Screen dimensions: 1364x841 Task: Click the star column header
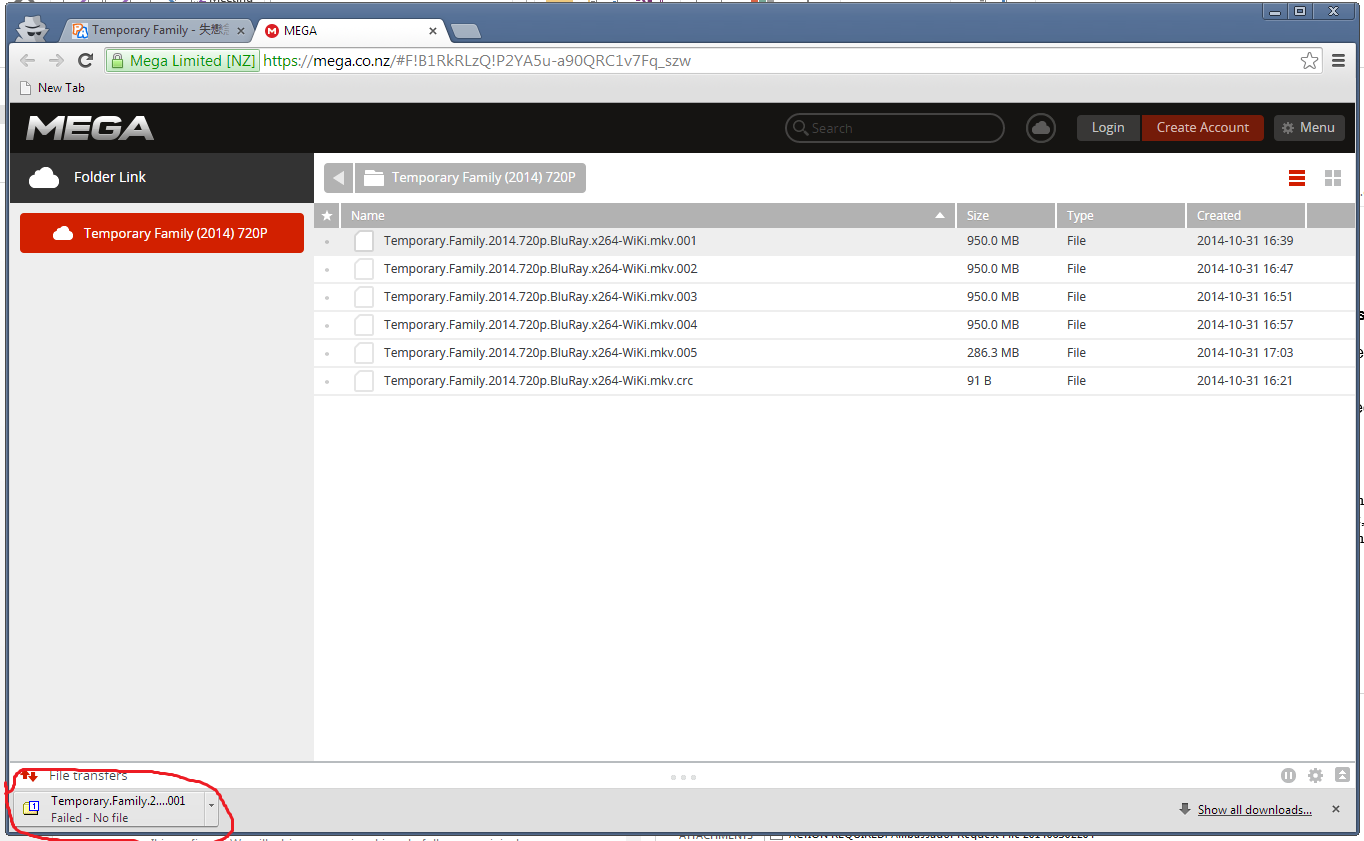(327, 215)
